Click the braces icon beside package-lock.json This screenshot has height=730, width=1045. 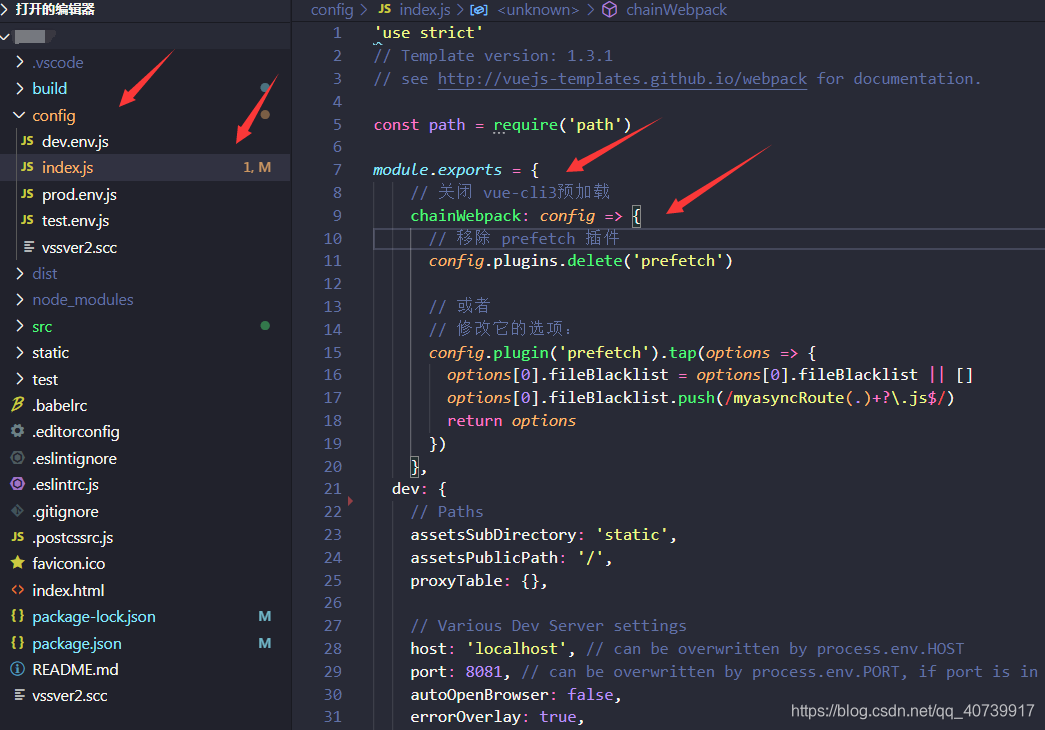(x=18, y=616)
